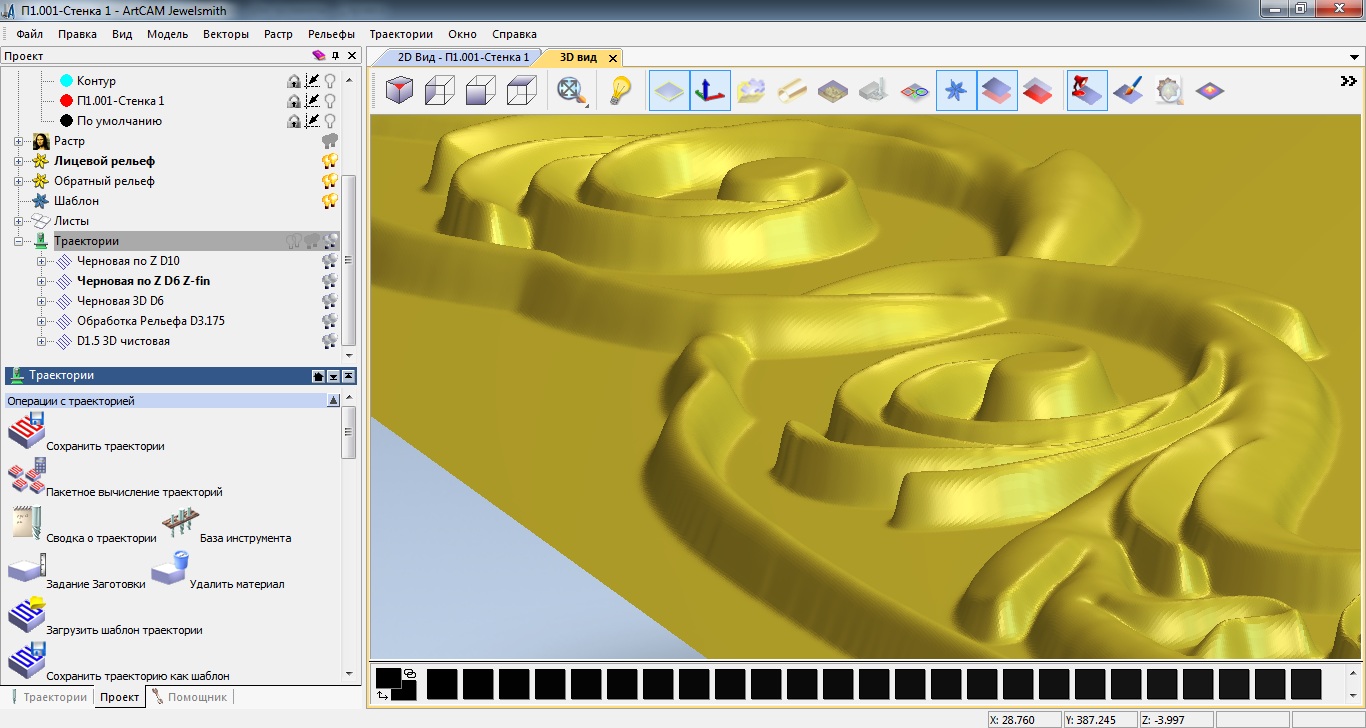This screenshot has height=728, width=1366.
Task: Click the purple book icon in Проект header
Action: 319,56
